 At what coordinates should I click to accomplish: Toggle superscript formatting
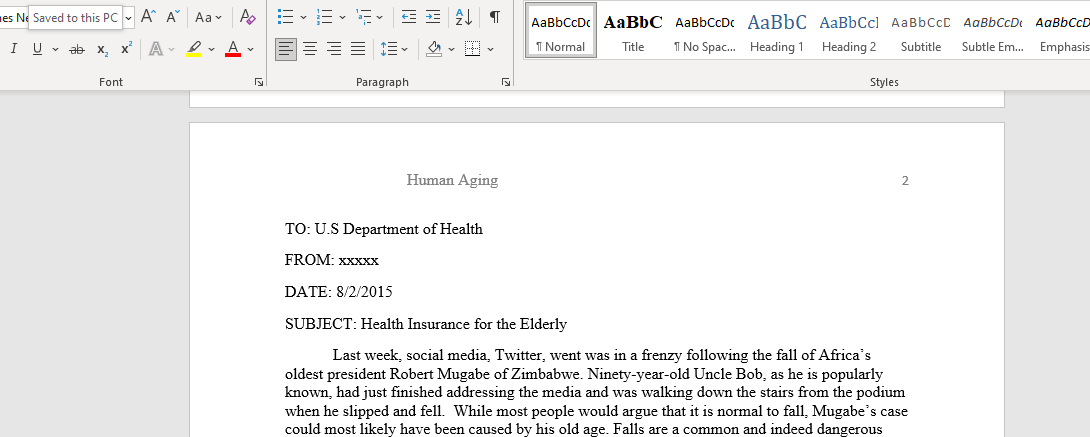point(126,49)
